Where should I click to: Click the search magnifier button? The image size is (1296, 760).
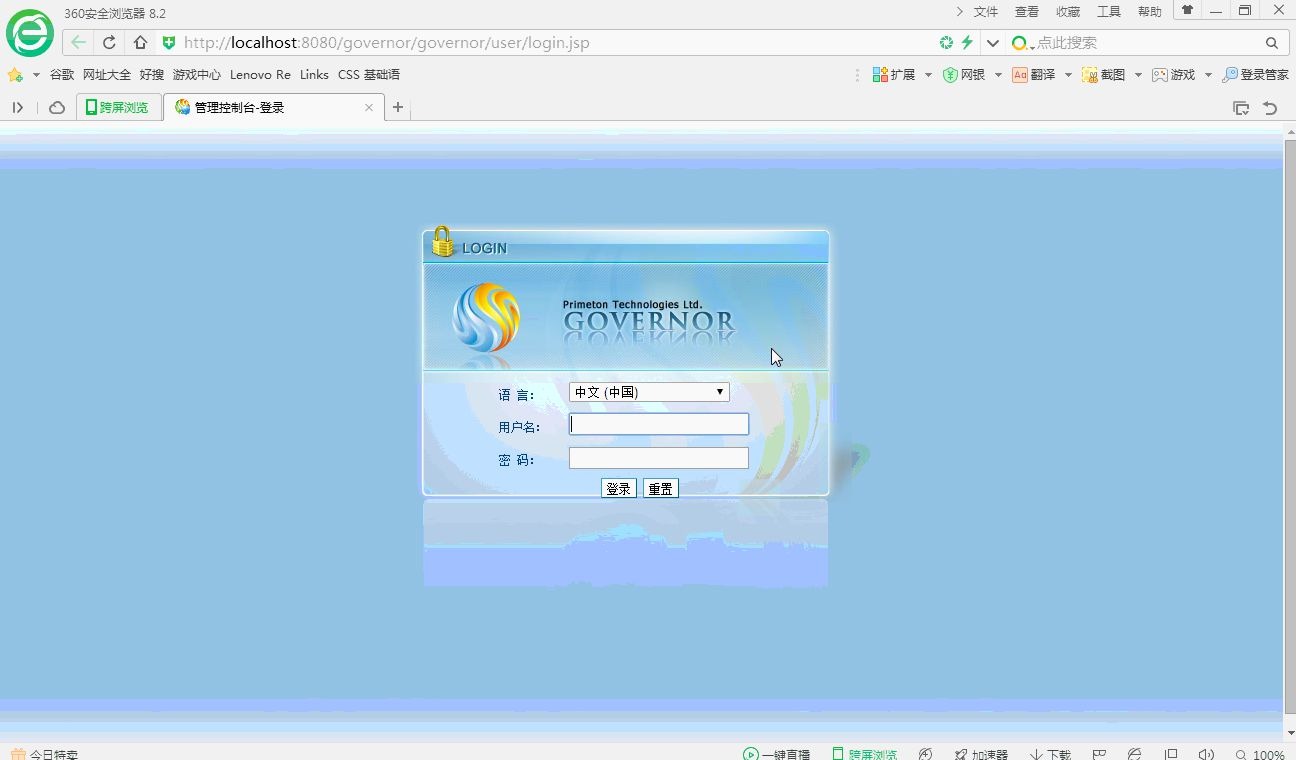[1272, 43]
